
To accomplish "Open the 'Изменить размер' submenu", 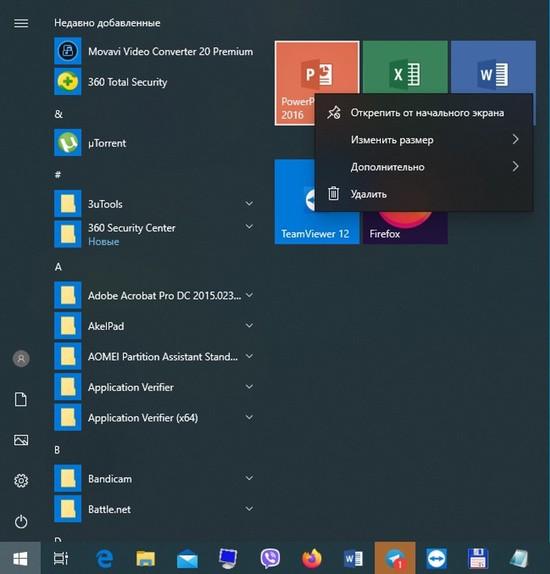I will click(424, 140).
